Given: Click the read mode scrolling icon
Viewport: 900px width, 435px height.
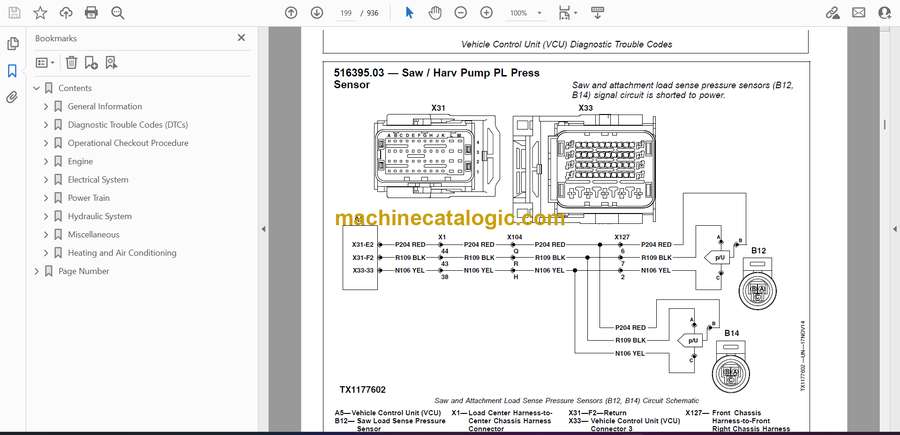Looking at the screenshot, I should [x=598, y=13].
